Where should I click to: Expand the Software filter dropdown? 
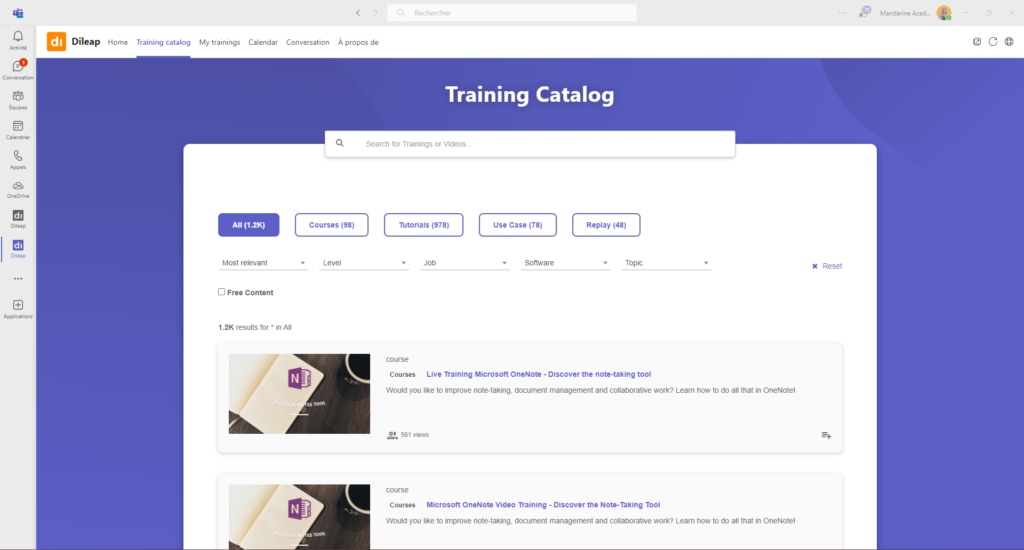(566, 263)
